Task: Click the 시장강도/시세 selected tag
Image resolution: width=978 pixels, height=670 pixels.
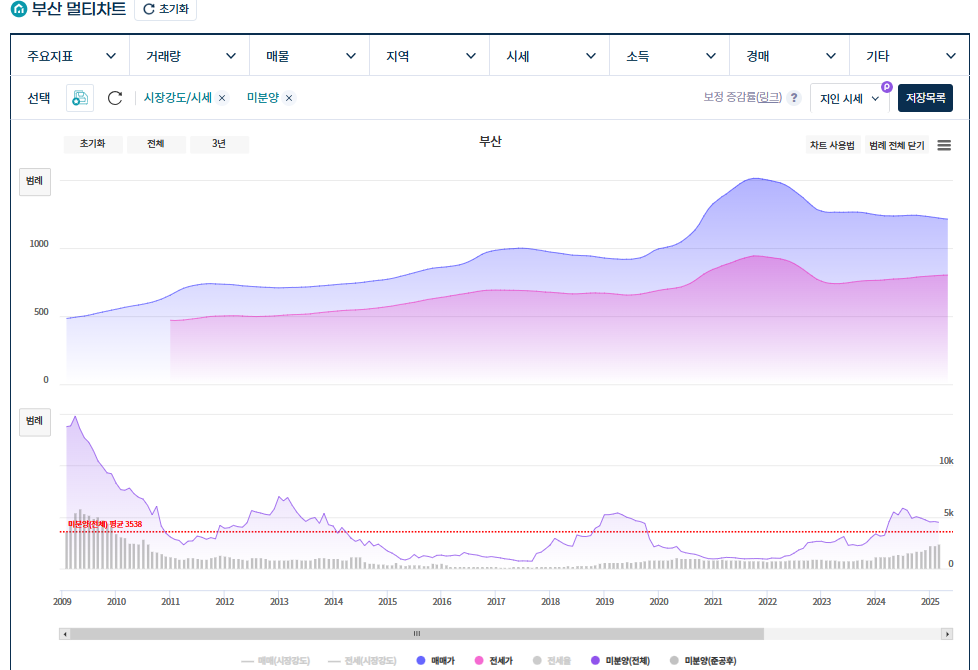Action: [178, 98]
